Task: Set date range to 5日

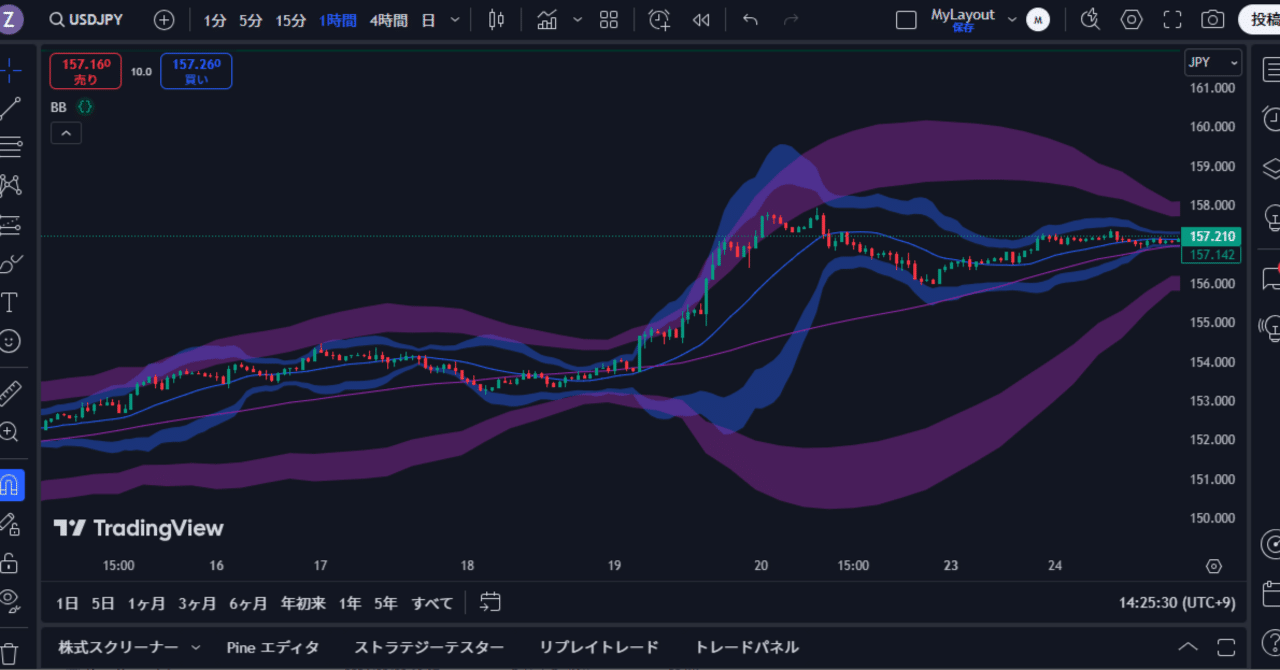Action: click(103, 603)
